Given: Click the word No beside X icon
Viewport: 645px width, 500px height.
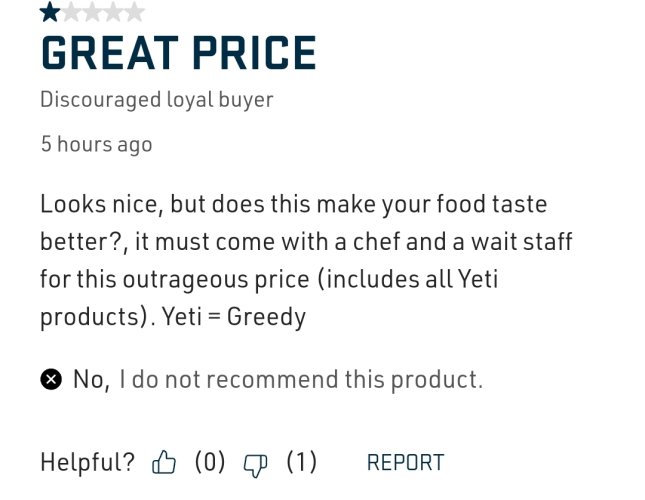Looking at the screenshot, I should [x=91, y=379].
